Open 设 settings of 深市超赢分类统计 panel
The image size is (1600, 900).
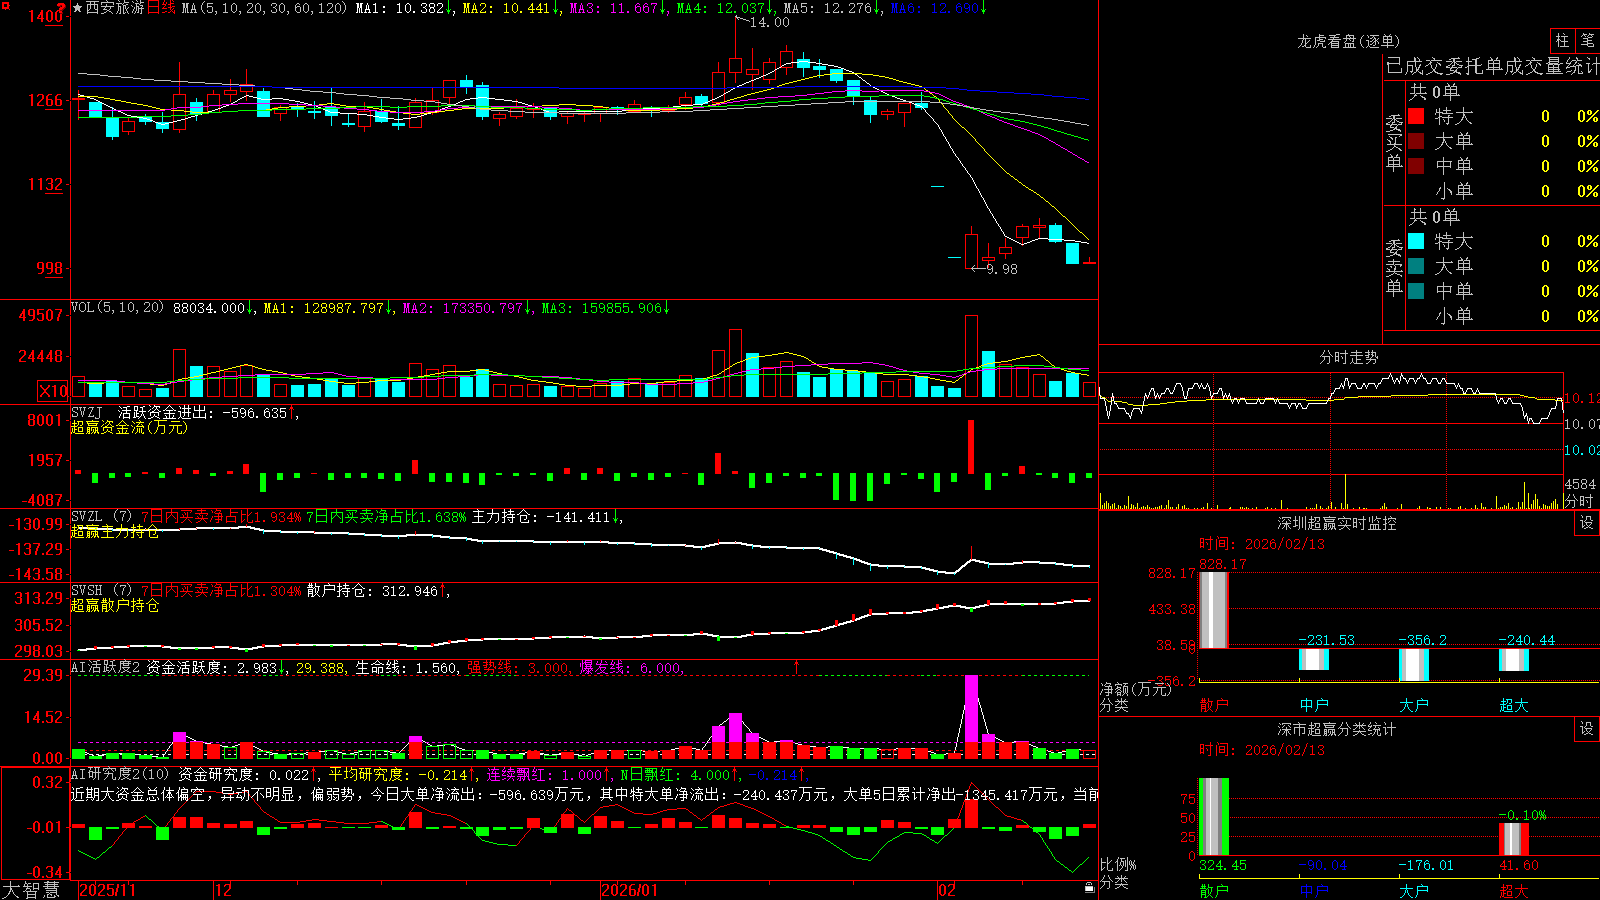(1587, 729)
